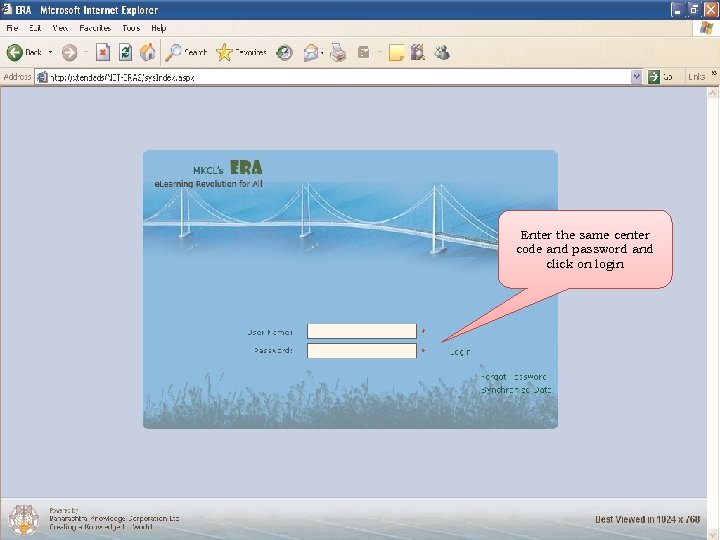Open the Search pane

(186, 52)
